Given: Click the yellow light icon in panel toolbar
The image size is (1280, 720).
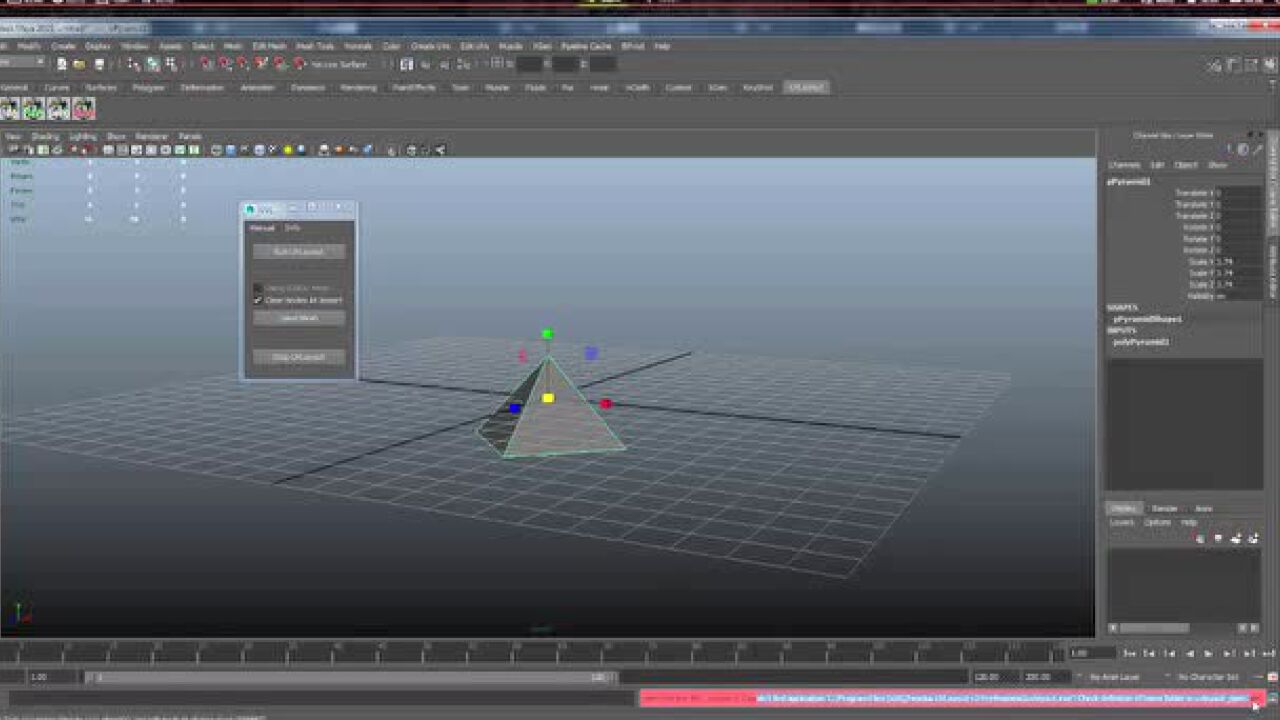Looking at the screenshot, I should pyautogui.click(x=287, y=150).
